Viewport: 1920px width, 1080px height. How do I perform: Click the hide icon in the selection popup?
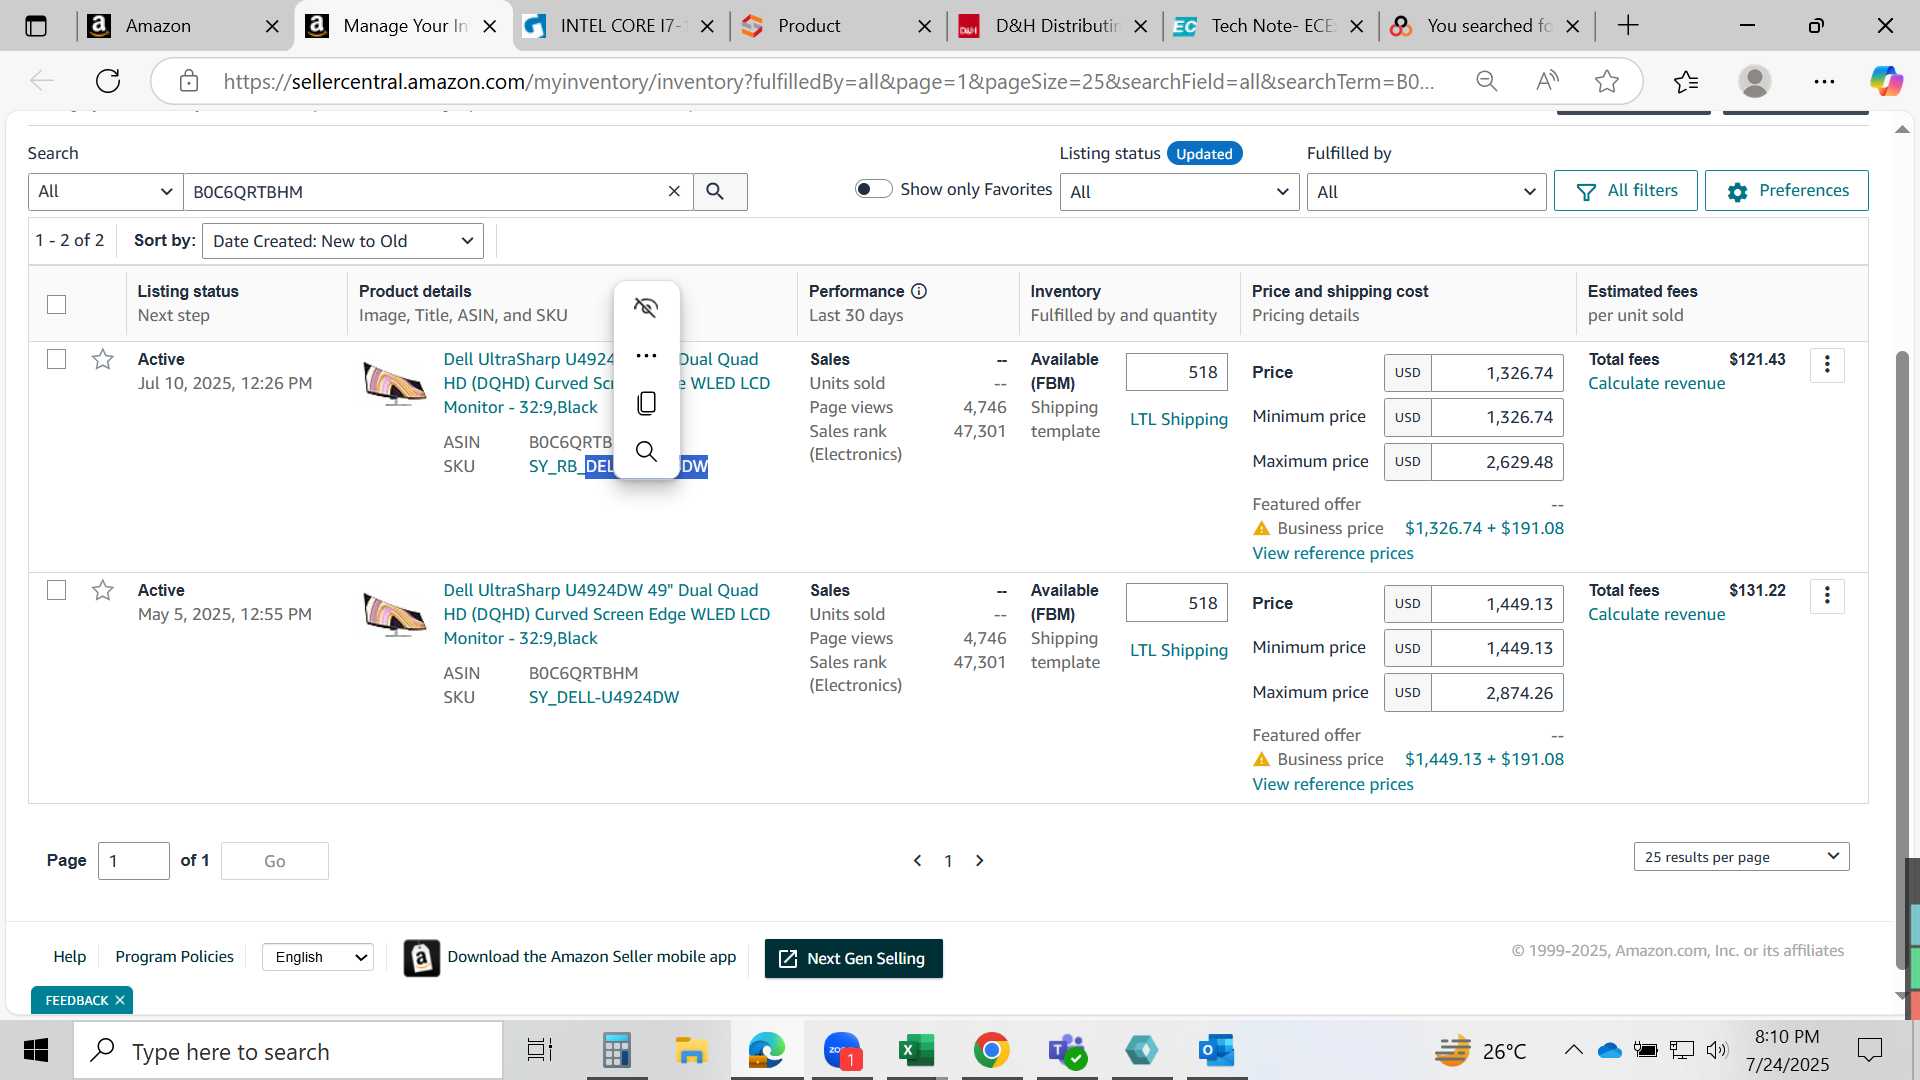pos(646,307)
